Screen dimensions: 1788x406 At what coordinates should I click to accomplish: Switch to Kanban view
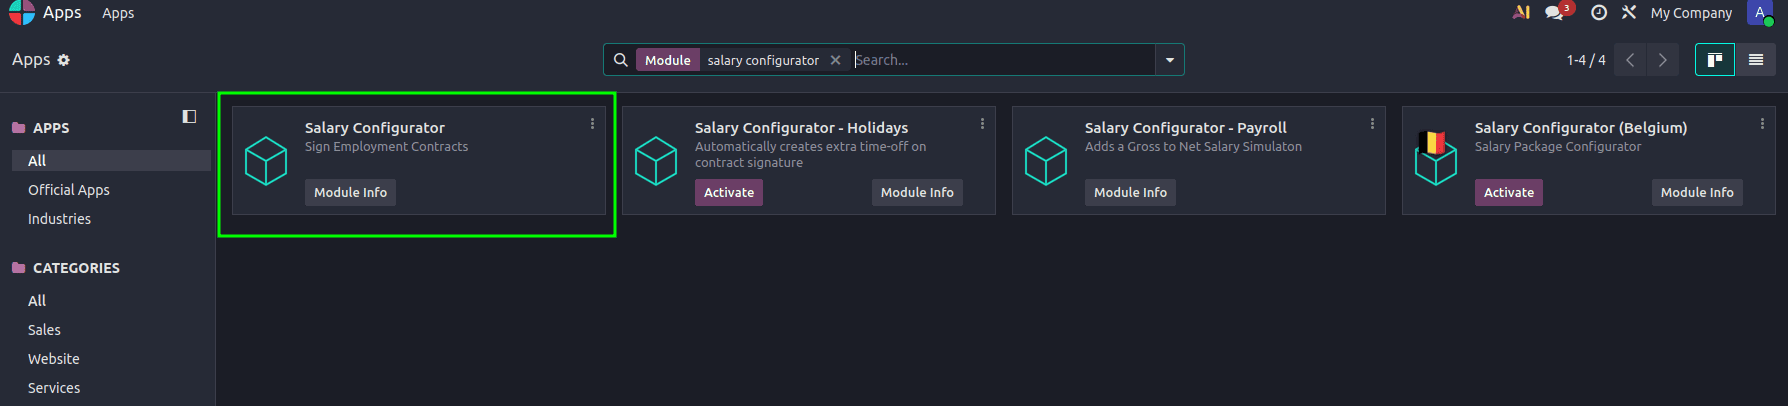point(1715,60)
